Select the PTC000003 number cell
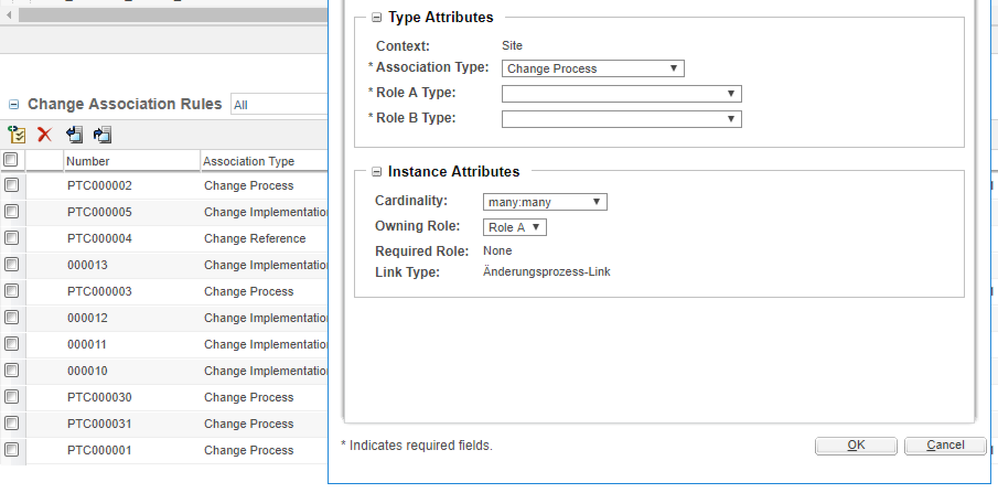998x503 pixels. click(99, 292)
